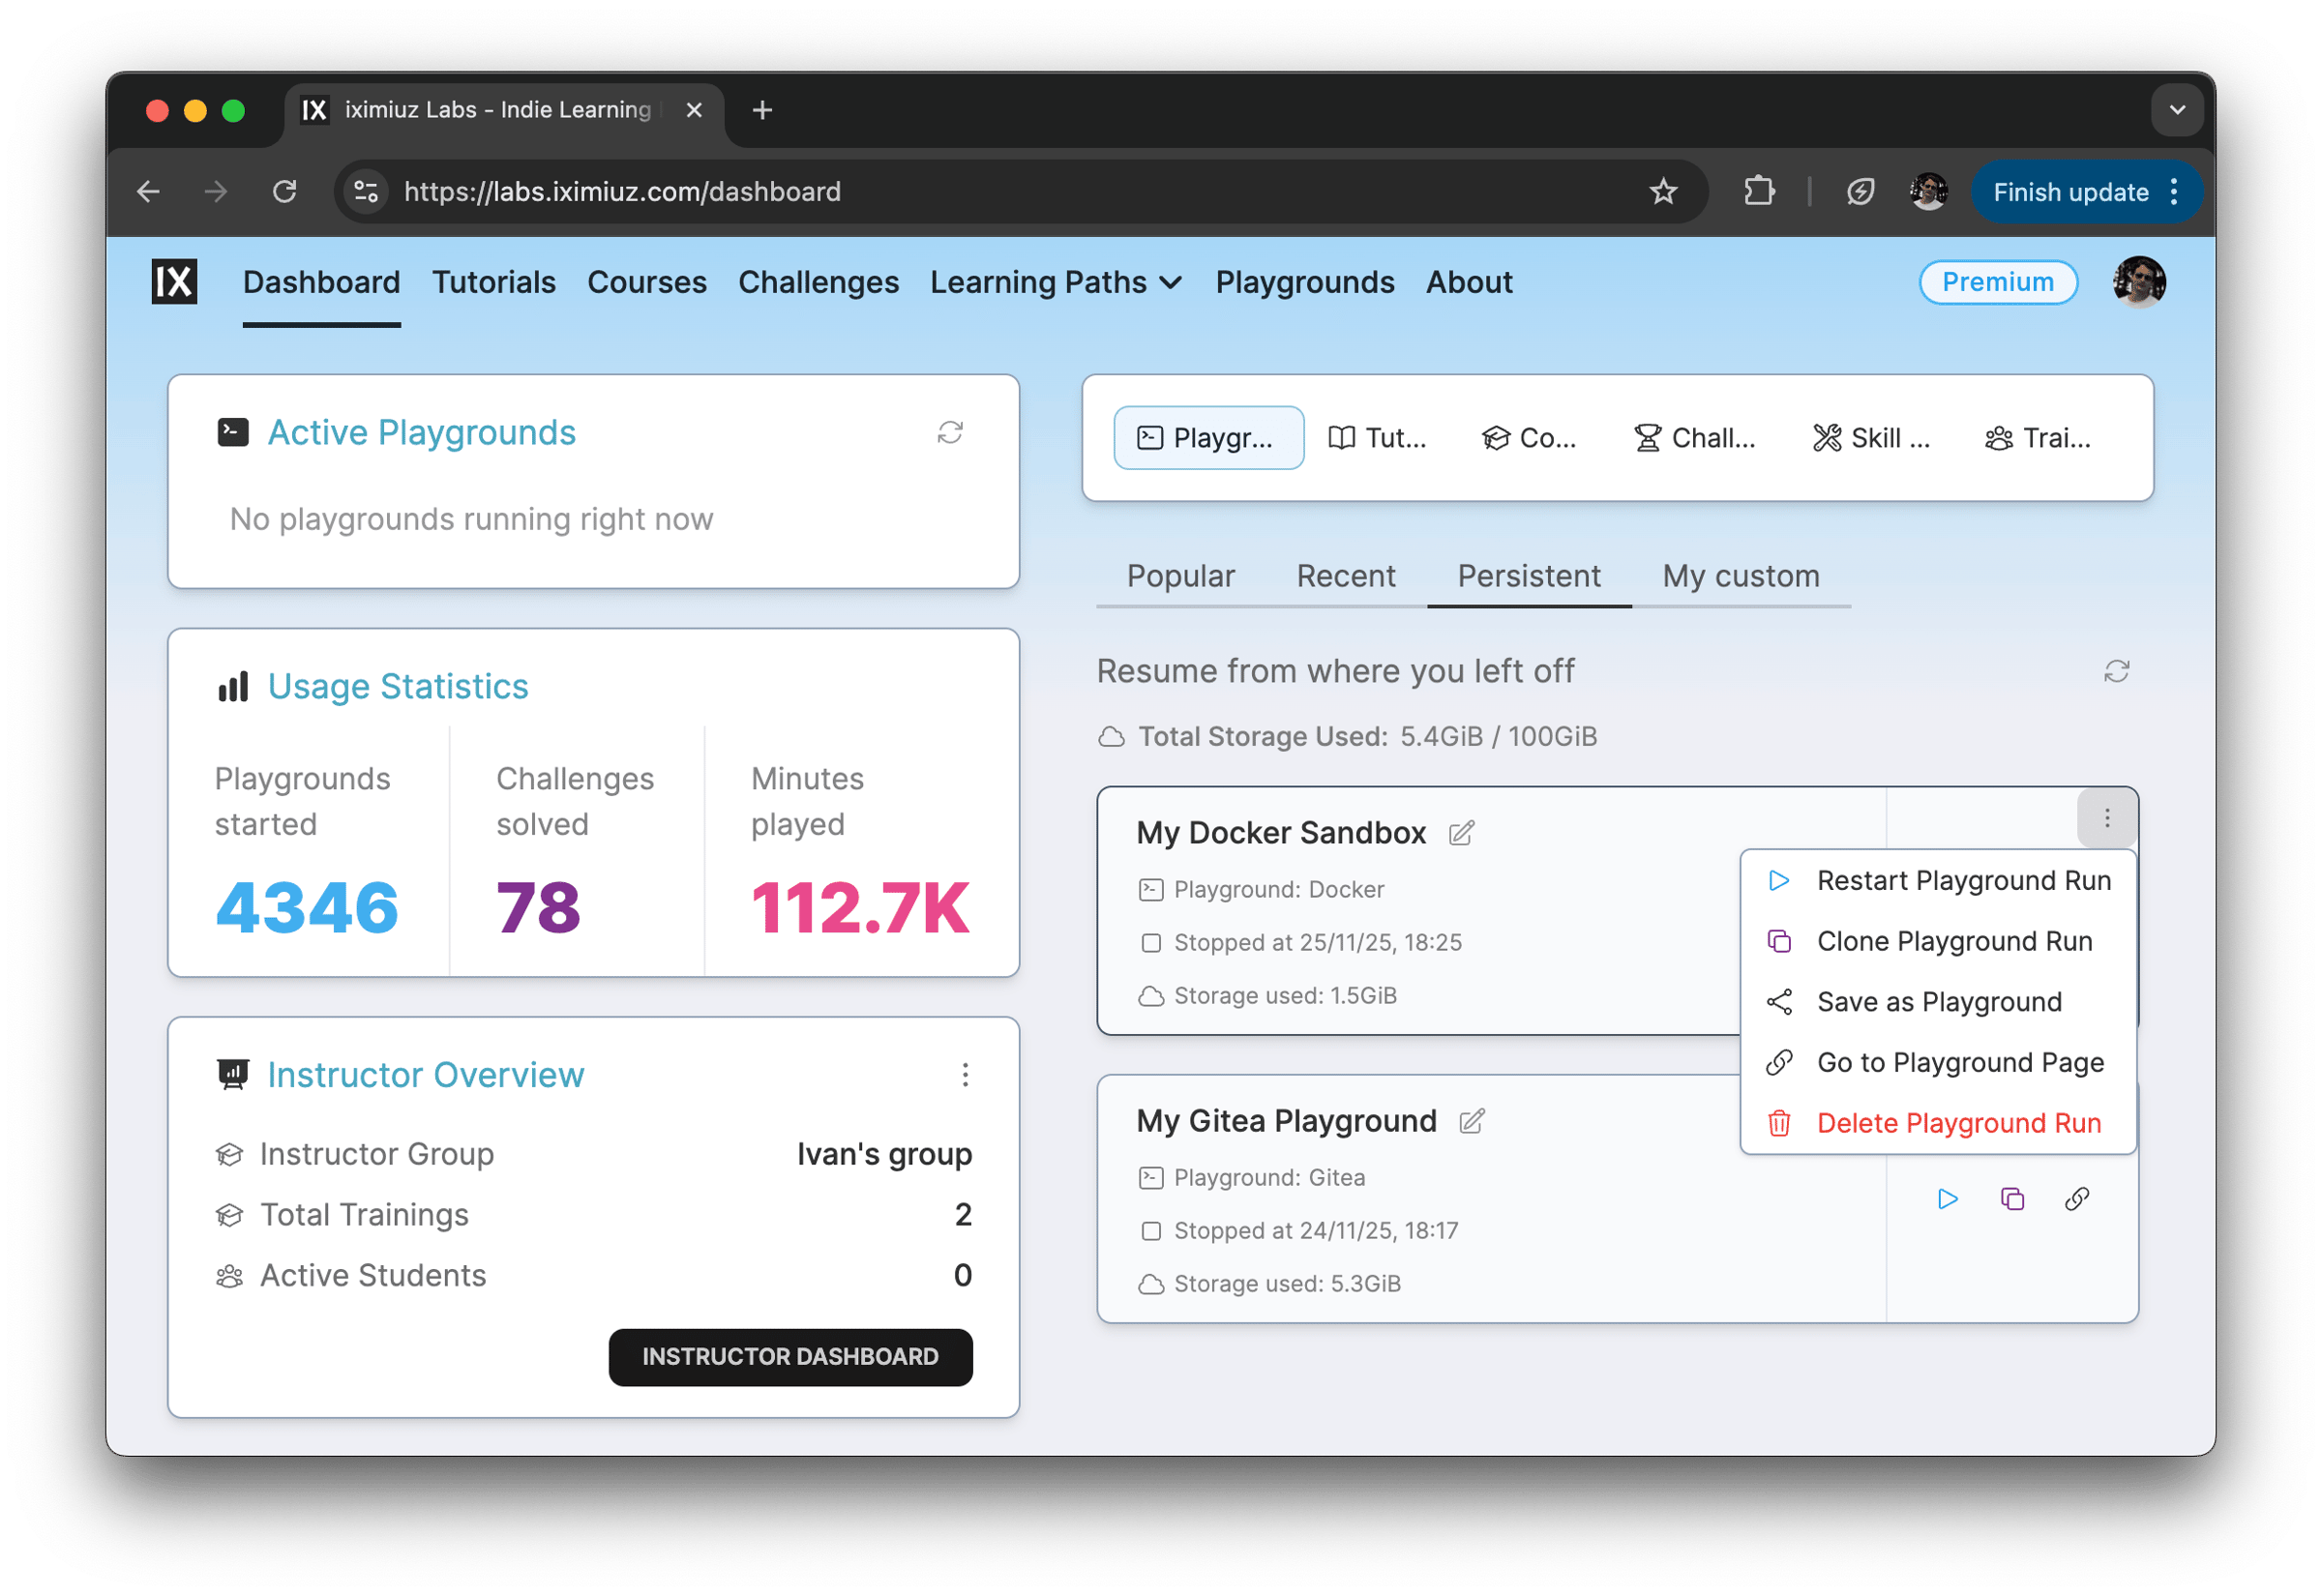Open Gitea playground page link icon
The width and height of the screenshot is (2322, 1596).
pos(2077,1199)
